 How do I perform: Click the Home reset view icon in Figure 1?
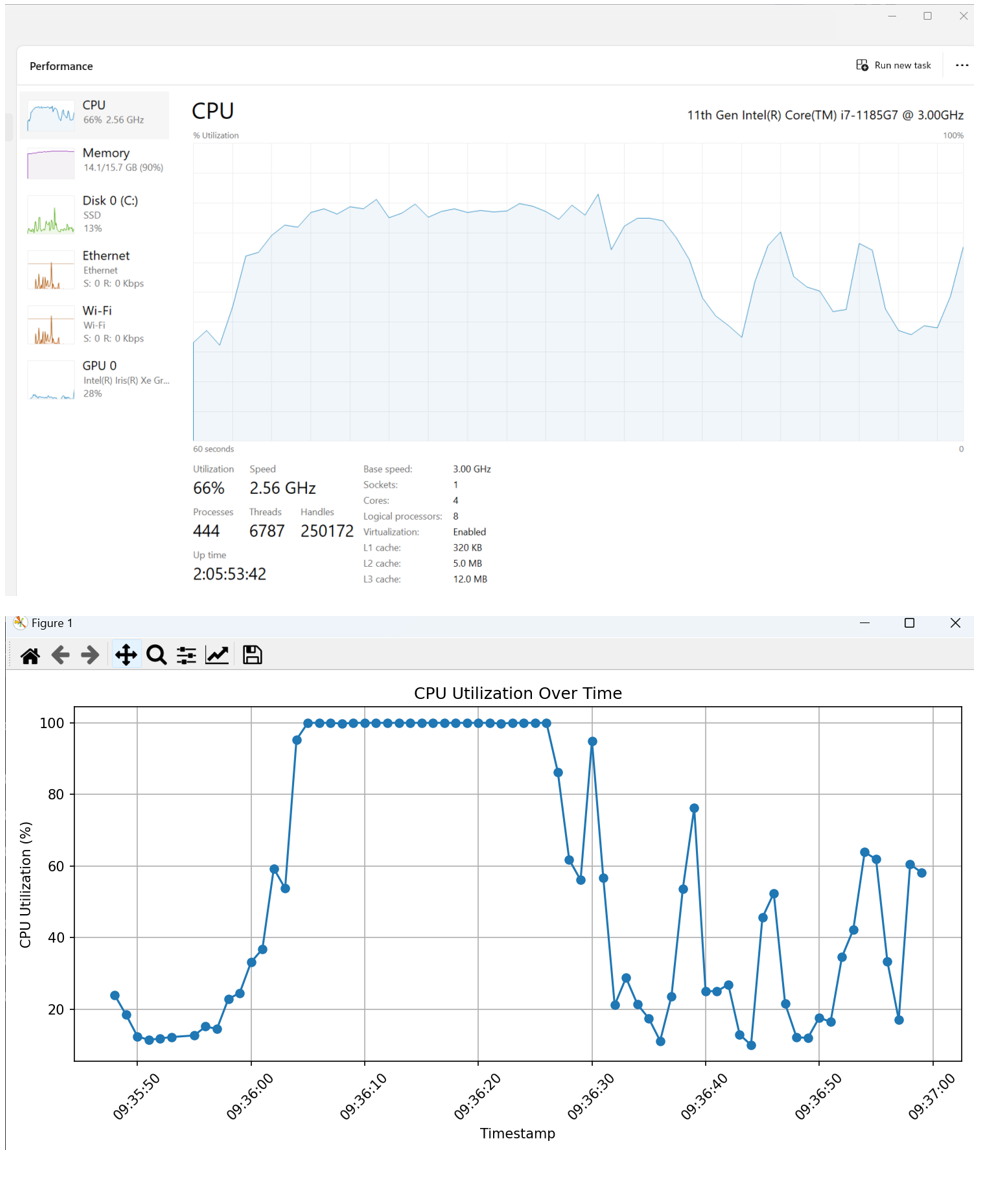click(30, 656)
